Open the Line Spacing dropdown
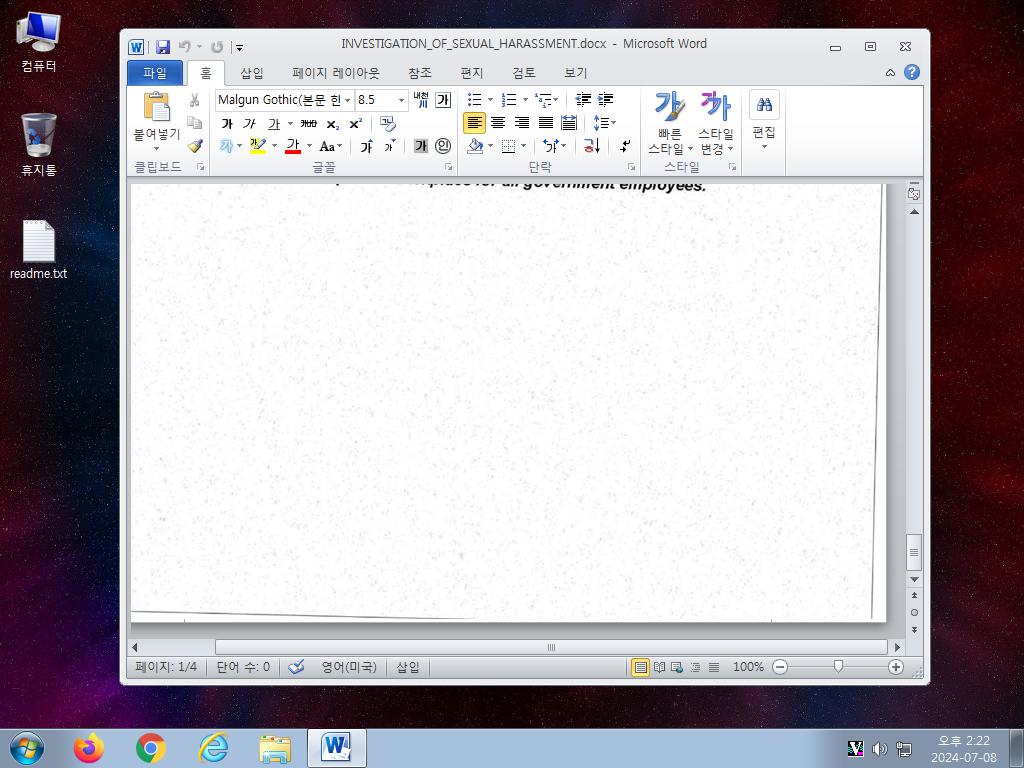The height and width of the screenshot is (768, 1024). 604,123
